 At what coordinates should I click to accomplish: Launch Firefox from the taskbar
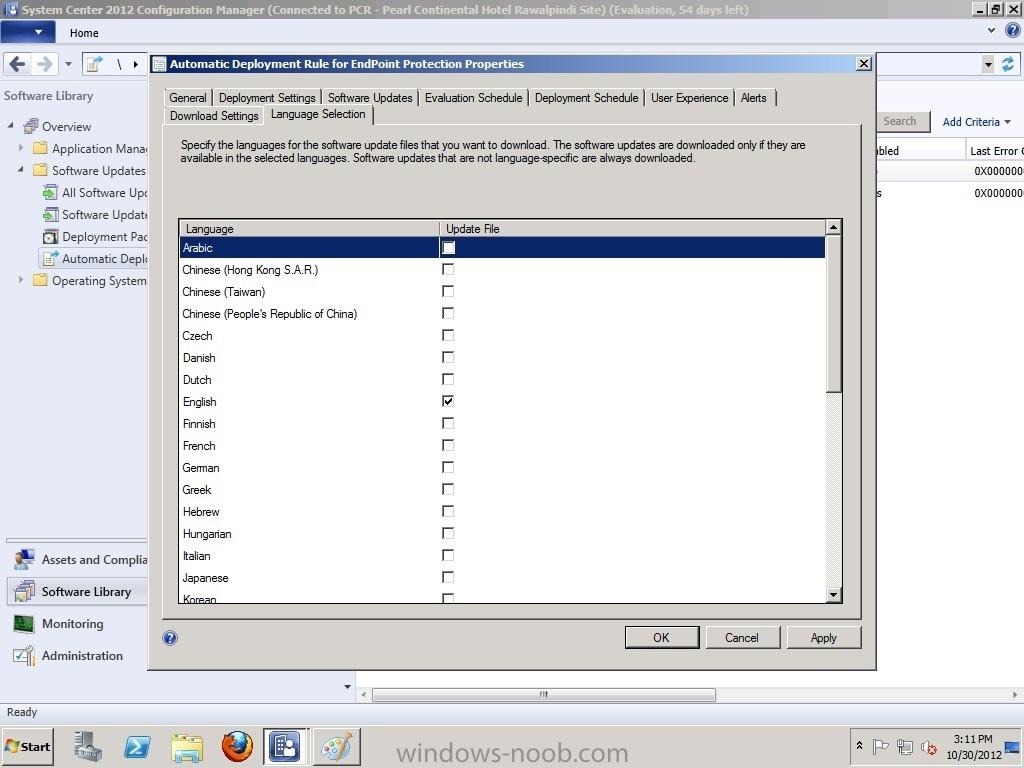237,746
